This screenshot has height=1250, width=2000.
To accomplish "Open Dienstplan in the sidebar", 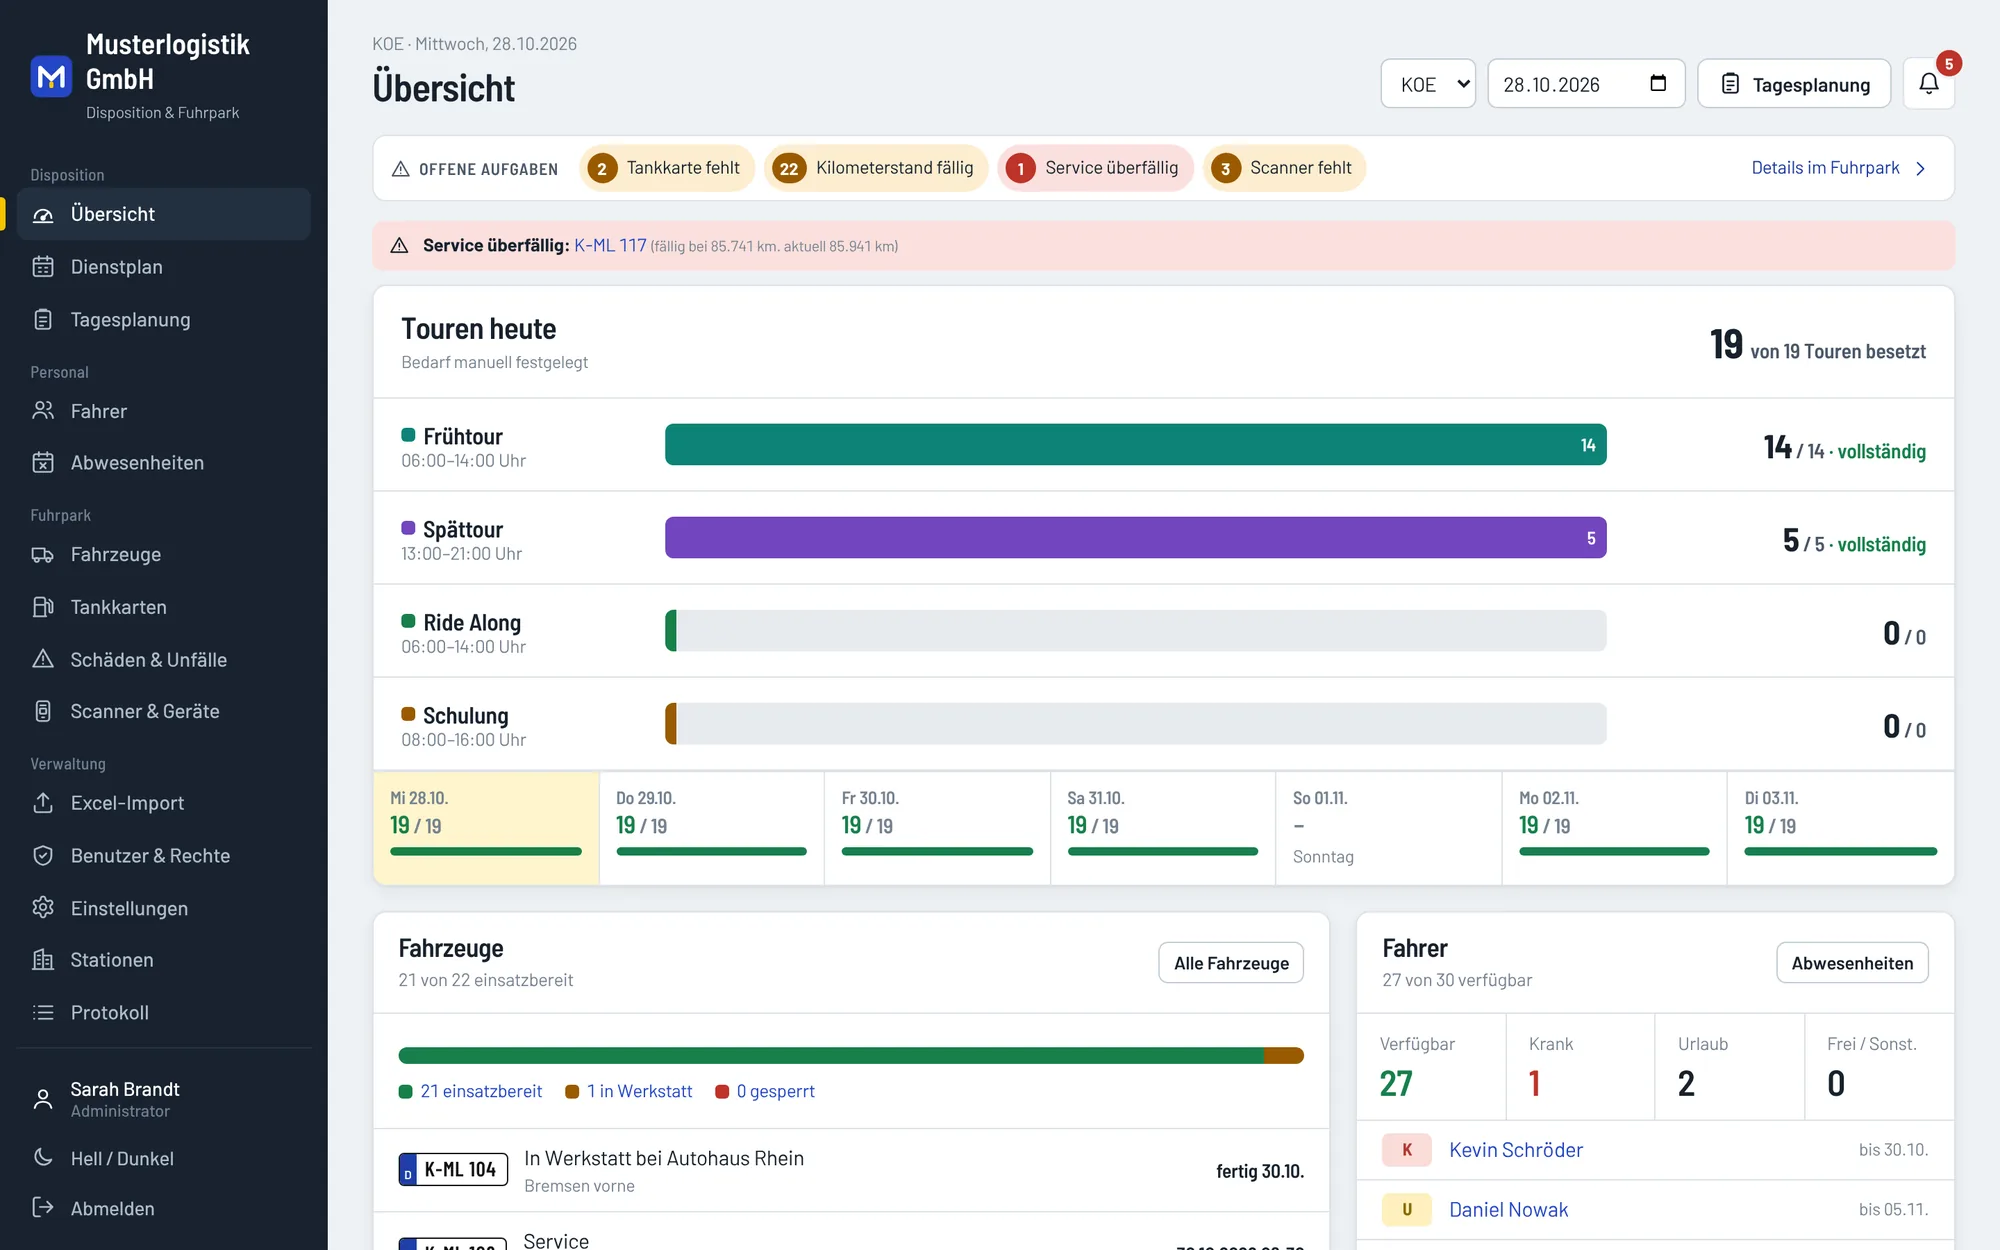I will tap(164, 267).
